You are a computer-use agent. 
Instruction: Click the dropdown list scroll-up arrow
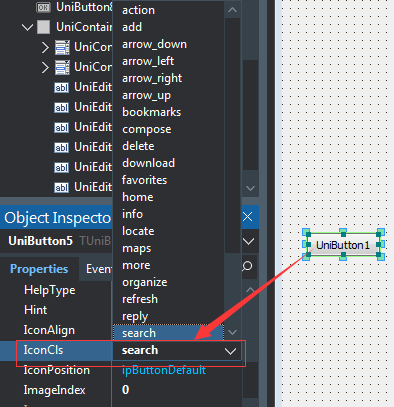coord(232,10)
